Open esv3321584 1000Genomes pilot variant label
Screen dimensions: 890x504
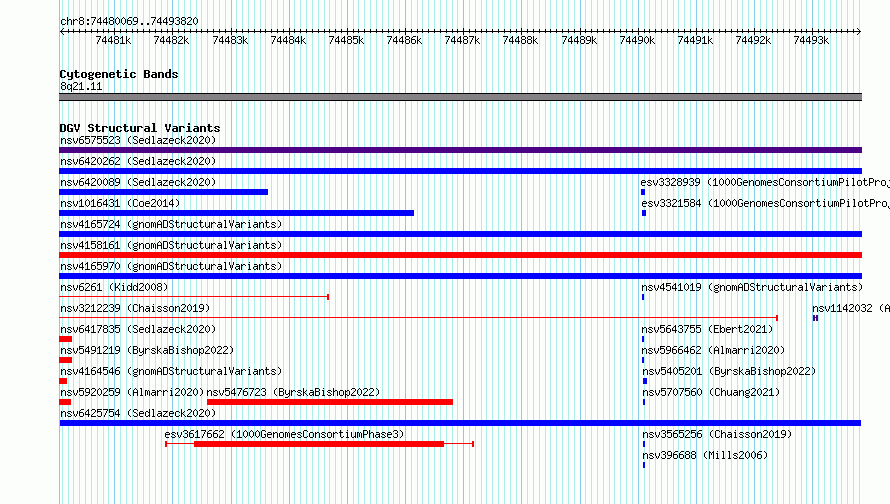[x=765, y=203]
